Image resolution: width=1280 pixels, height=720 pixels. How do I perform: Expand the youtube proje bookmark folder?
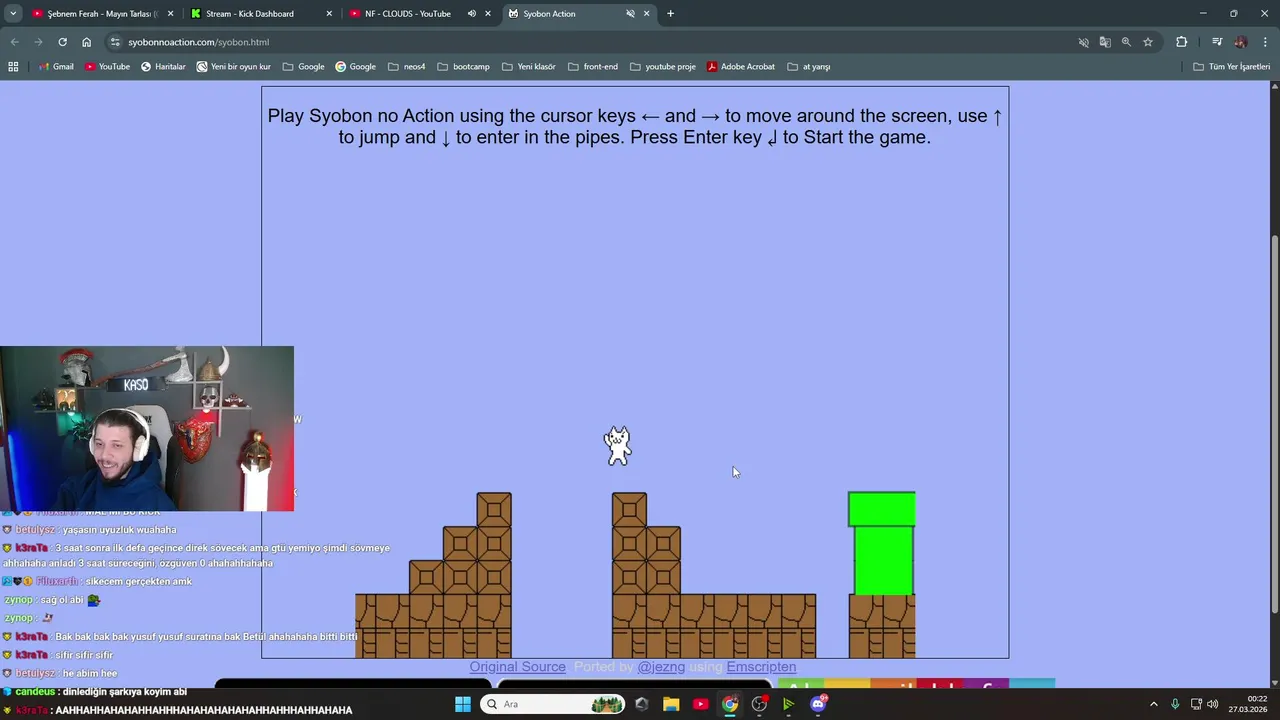coord(662,67)
